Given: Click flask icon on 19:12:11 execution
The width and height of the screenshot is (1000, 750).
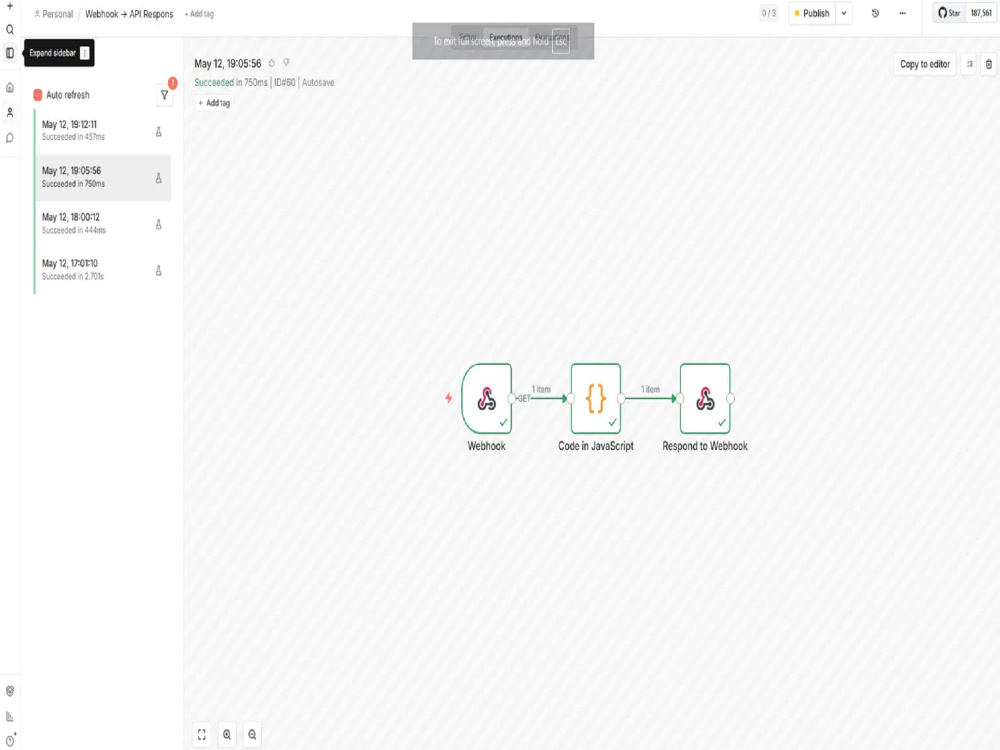Looking at the screenshot, I should coord(158,131).
